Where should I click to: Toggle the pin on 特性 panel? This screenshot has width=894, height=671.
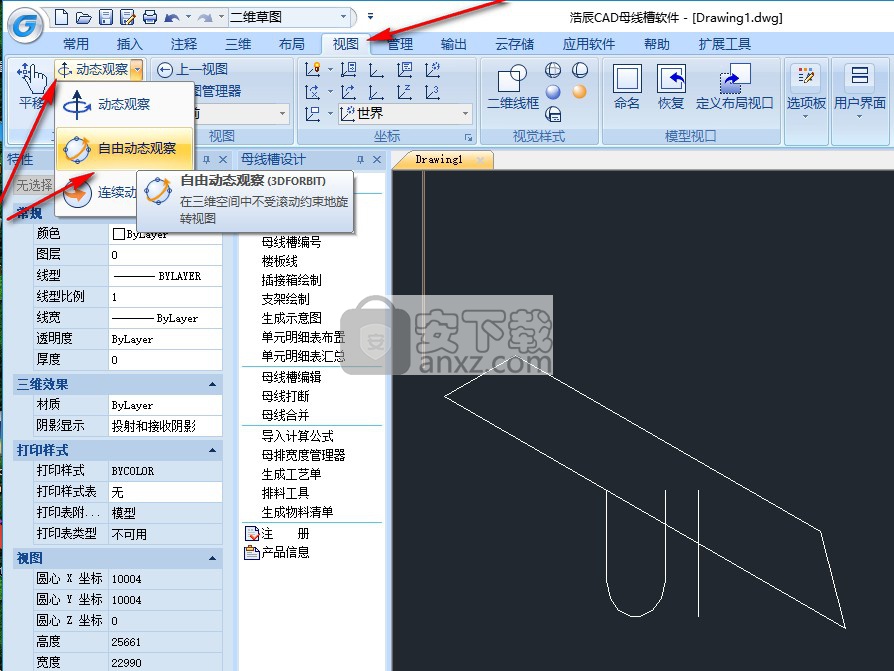point(206,160)
